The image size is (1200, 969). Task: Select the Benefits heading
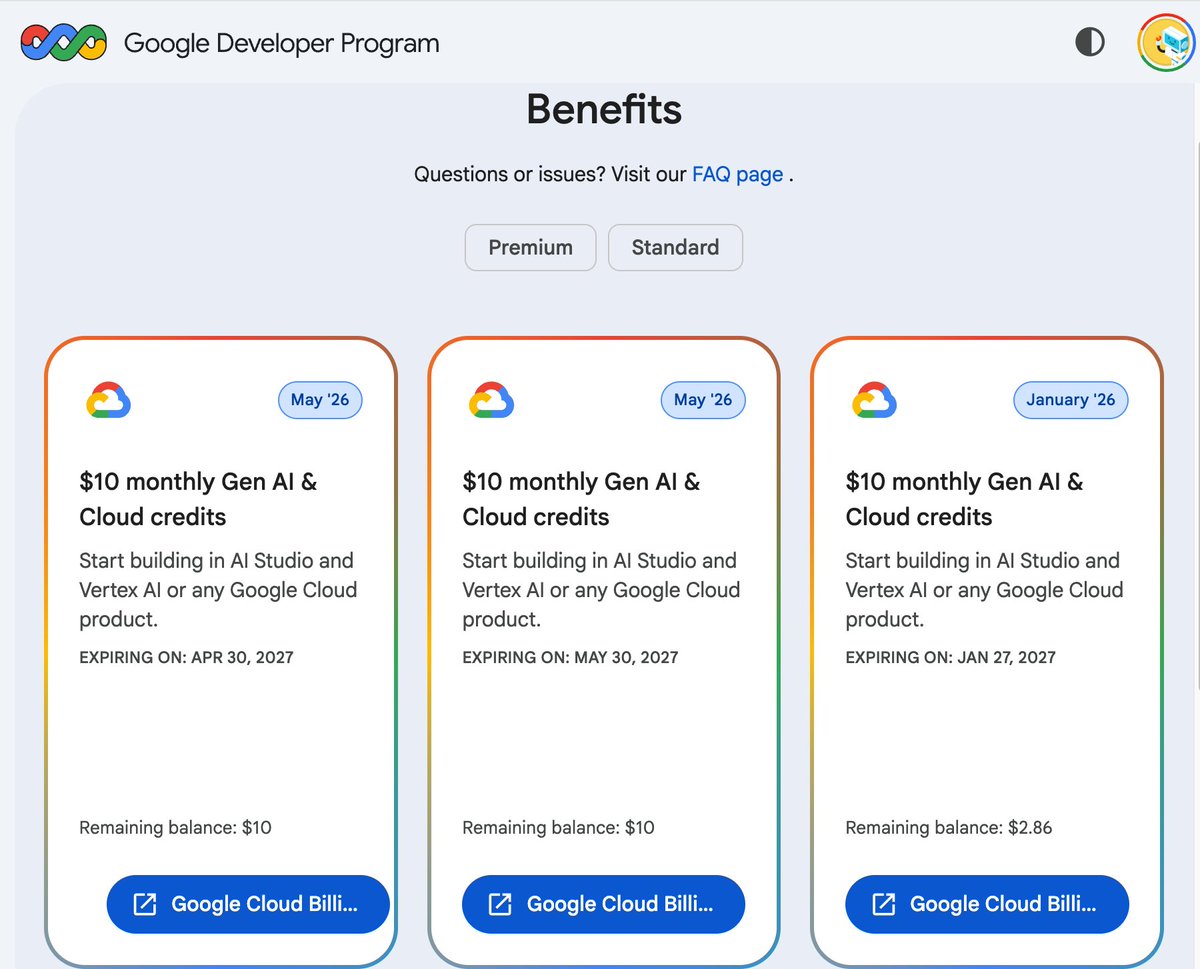(604, 109)
